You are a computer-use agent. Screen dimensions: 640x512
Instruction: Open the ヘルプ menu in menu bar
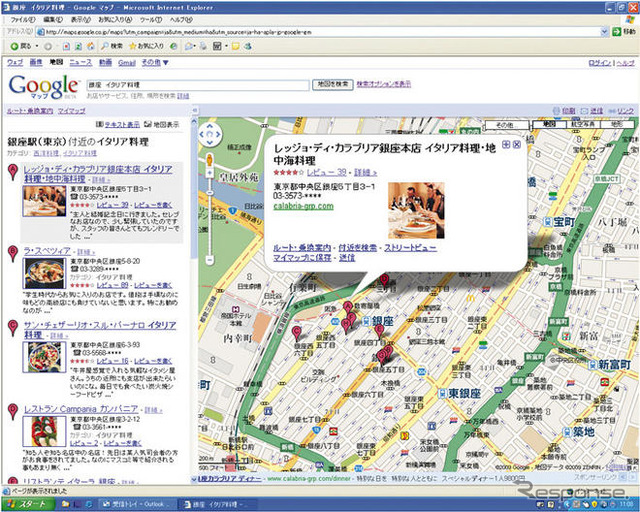click(x=181, y=20)
